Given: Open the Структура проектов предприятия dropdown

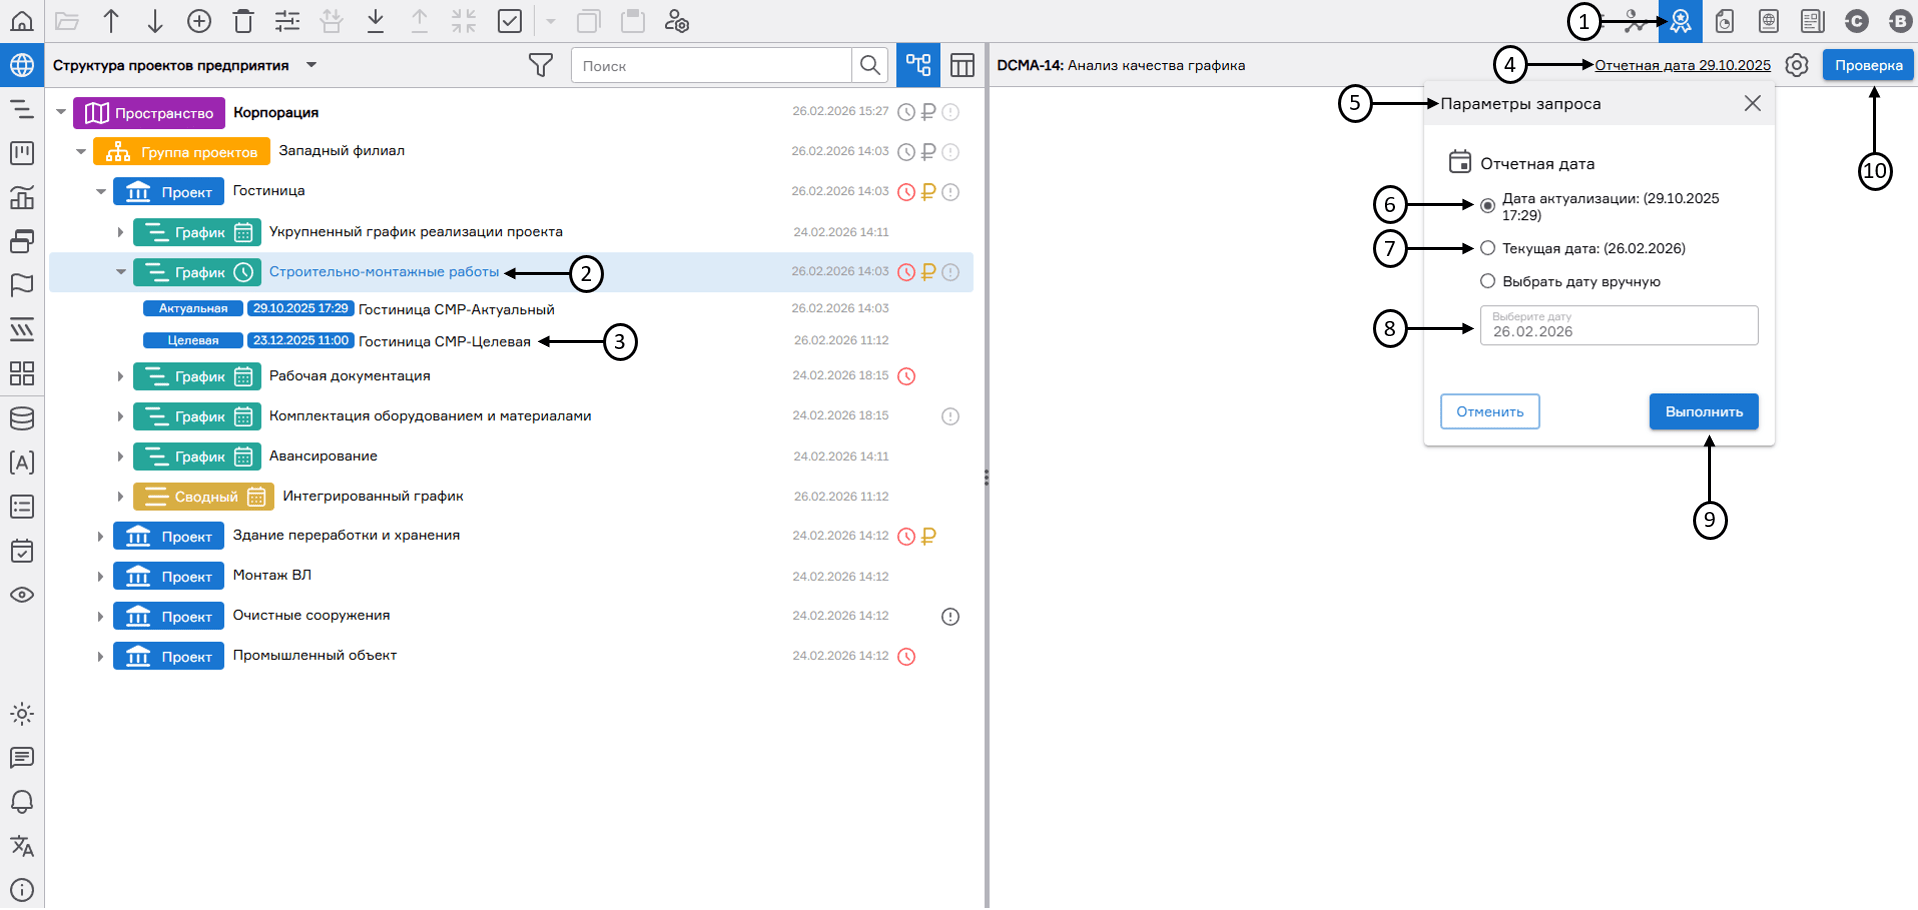Looking at the screenshot, I should pyautogui.click(x=312, y=65).
